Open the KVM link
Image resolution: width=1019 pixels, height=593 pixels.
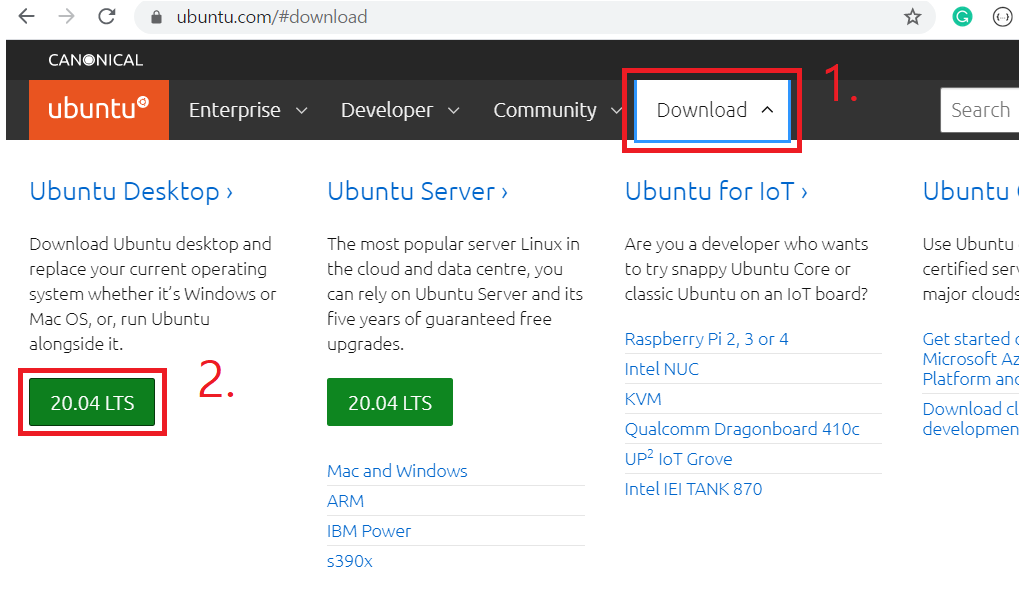tap(643, 399)
